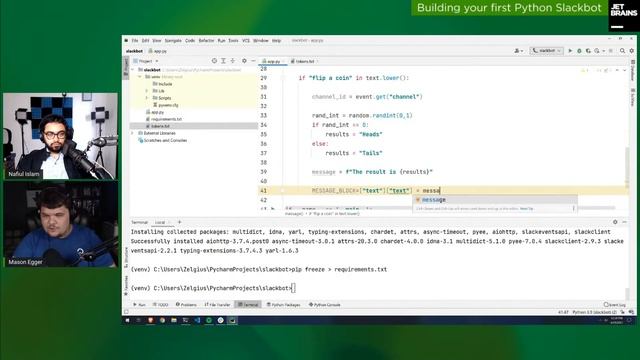Click the user account icon
Image resolution: width=640 pixels, height=360 pixels.
[x=517, y=51]
